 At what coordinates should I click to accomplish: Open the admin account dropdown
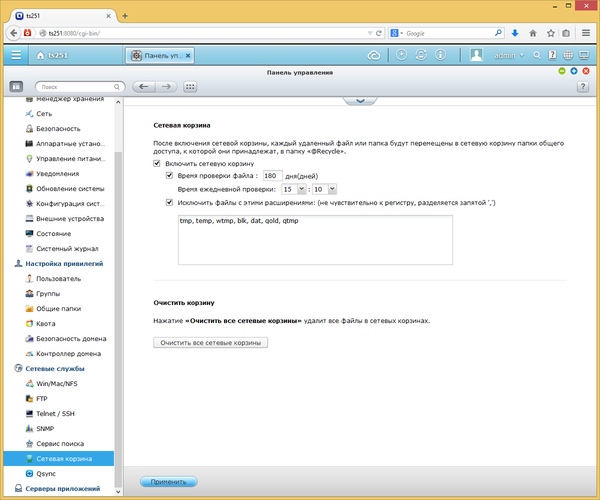[509, 56]
